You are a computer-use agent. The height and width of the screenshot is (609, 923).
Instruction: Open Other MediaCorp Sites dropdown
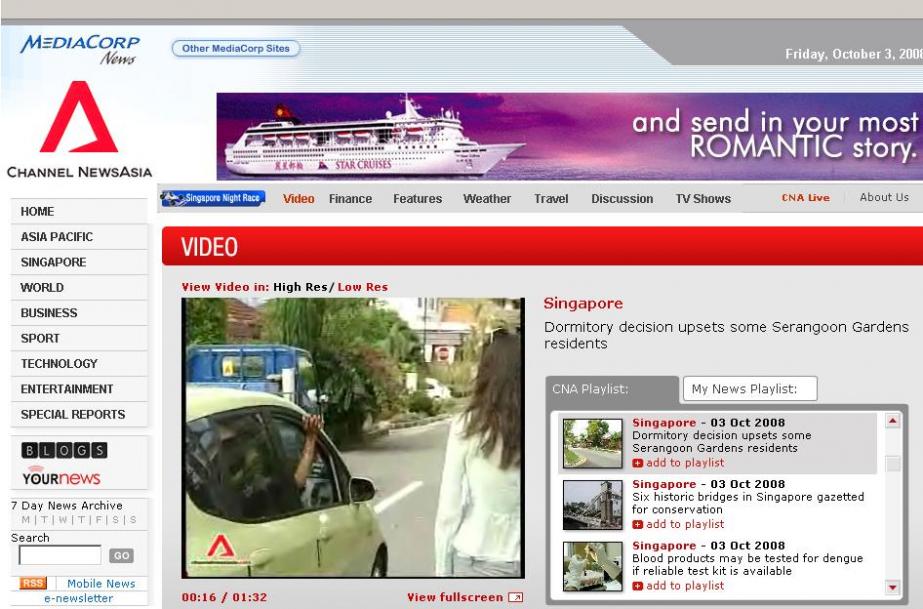coord(235,48)
